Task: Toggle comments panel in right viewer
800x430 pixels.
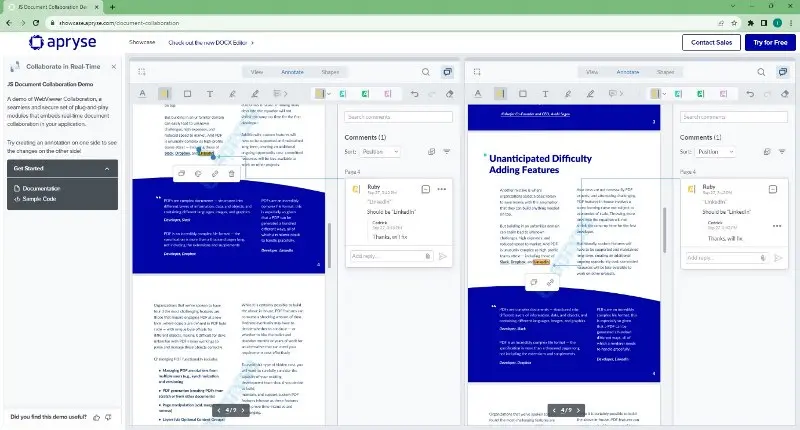Action: [x=783, y=72]
